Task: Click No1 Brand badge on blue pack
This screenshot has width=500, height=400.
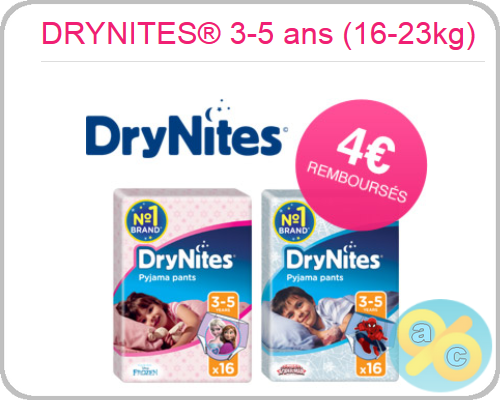Action: [294, 222]
